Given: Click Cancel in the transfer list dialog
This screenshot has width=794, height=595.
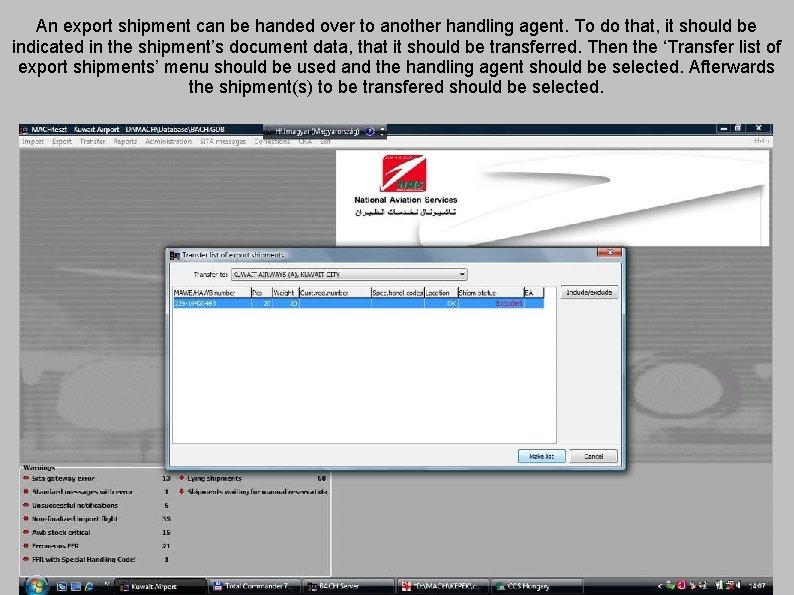Looking at the screenshot, I should (593, 456).
